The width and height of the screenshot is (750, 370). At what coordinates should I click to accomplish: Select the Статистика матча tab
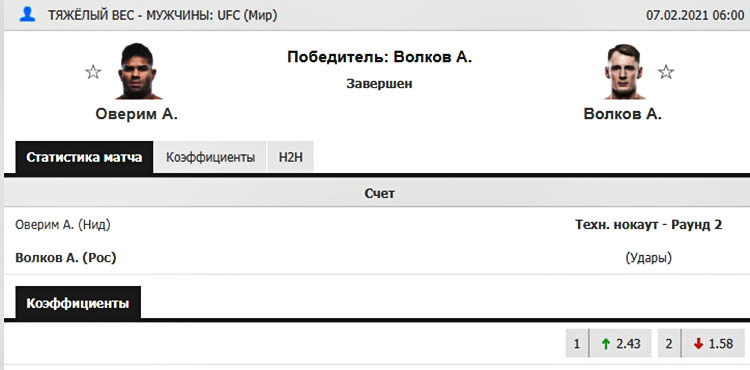(84, 157)
